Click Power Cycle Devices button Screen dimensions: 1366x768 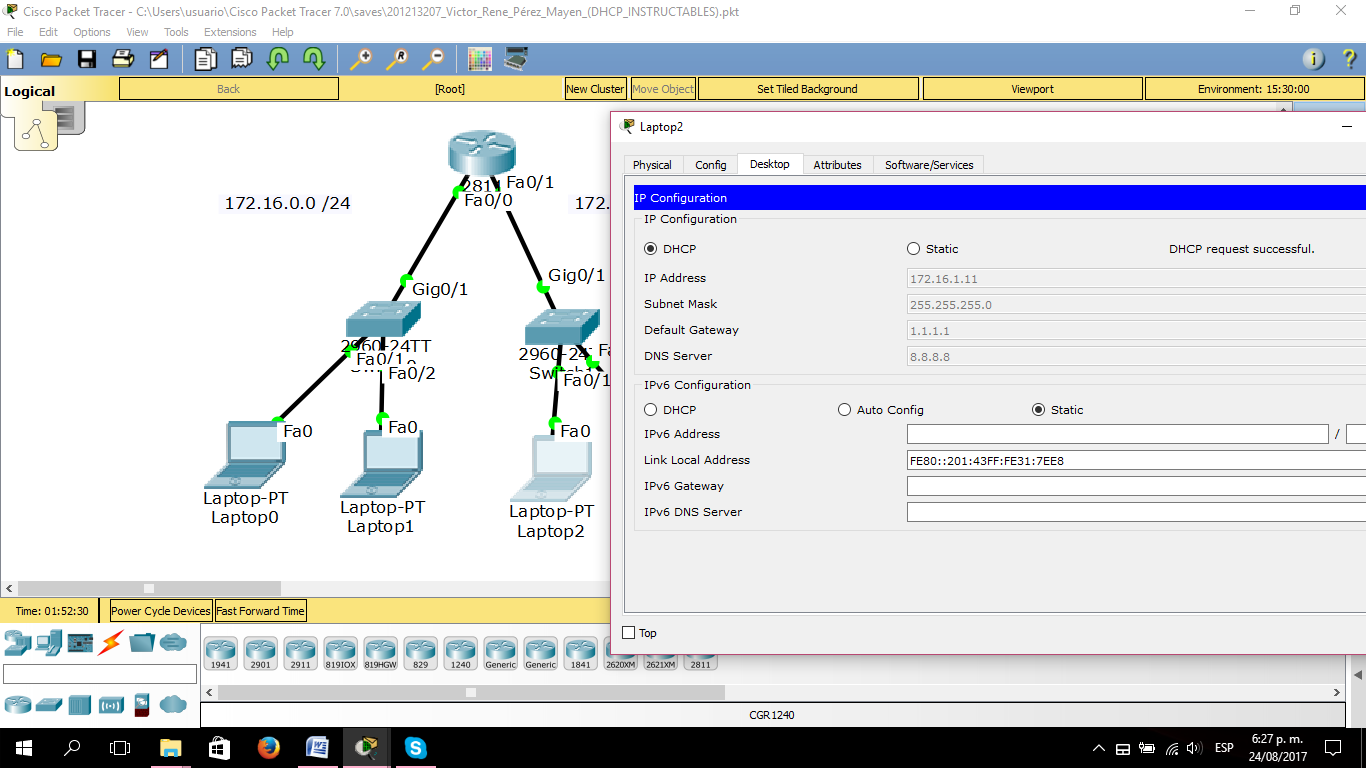pos(161,611)
